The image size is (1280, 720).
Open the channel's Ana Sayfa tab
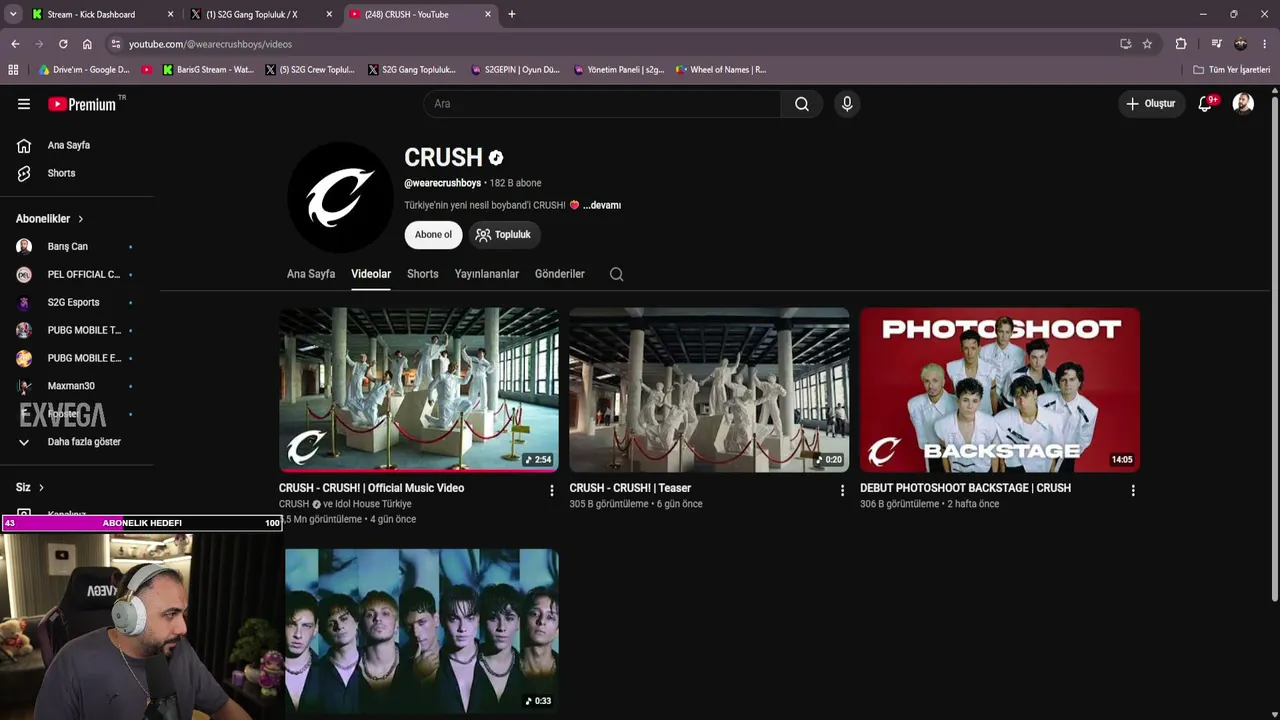pos(311,274)
